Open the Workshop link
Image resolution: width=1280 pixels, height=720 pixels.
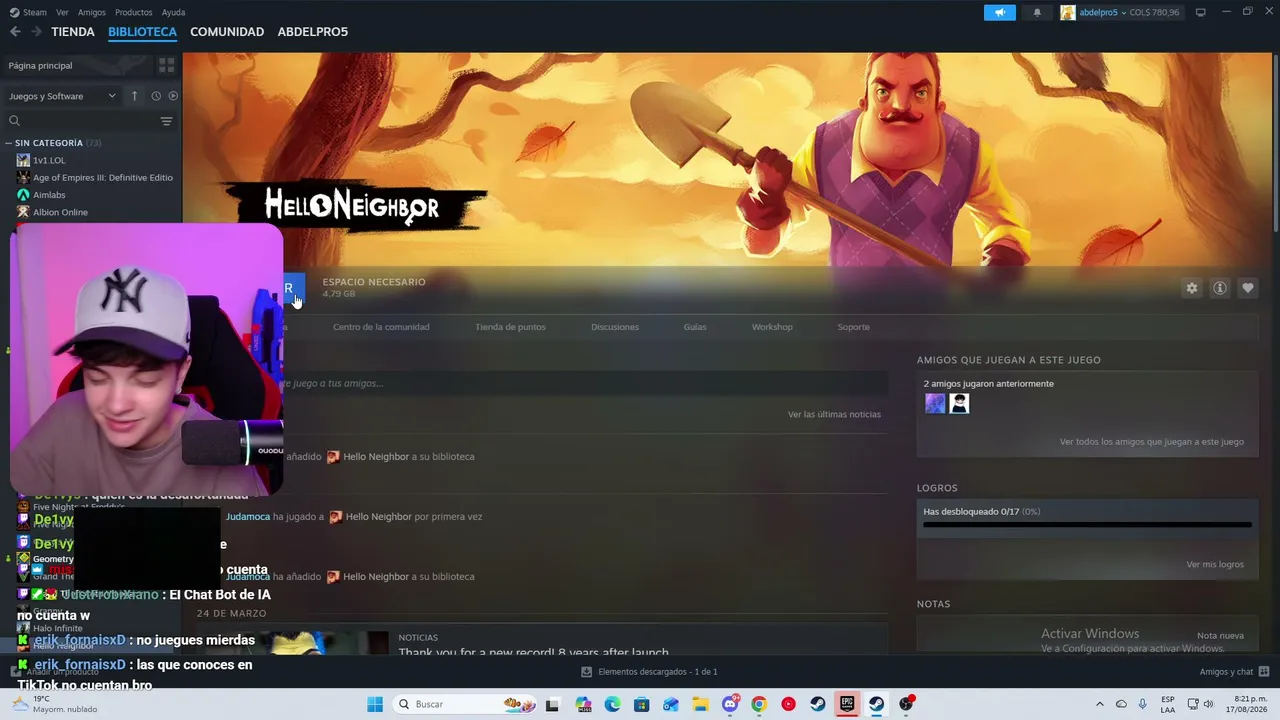pyautogui.click(x=772, y=327)
